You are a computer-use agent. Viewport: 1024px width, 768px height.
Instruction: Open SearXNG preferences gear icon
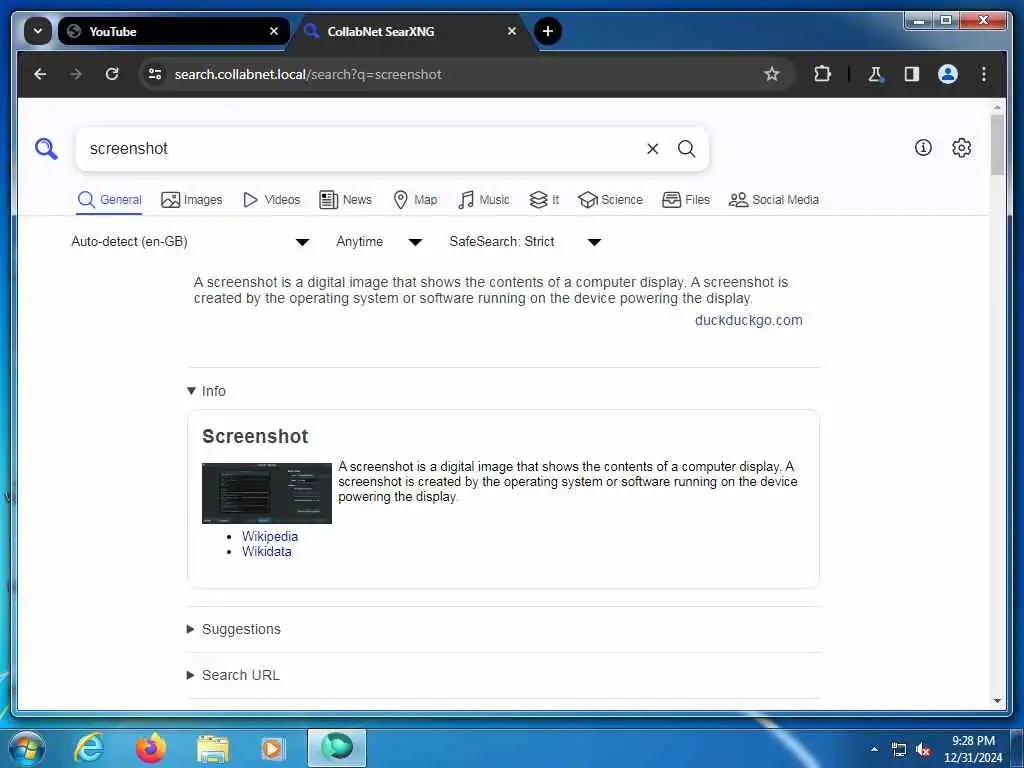[x=961, y=148]
